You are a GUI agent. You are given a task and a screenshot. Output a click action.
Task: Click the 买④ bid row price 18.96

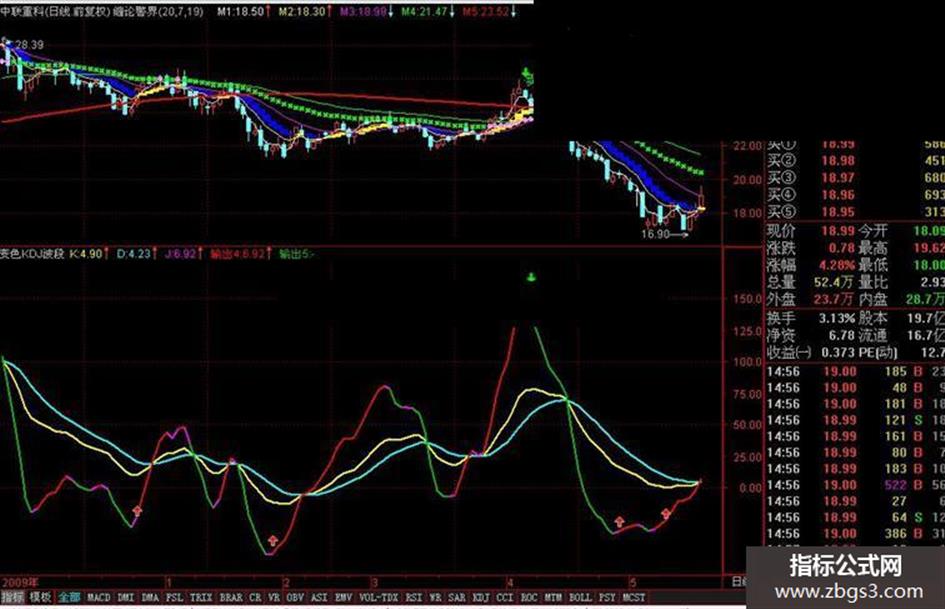coord(838,195)
